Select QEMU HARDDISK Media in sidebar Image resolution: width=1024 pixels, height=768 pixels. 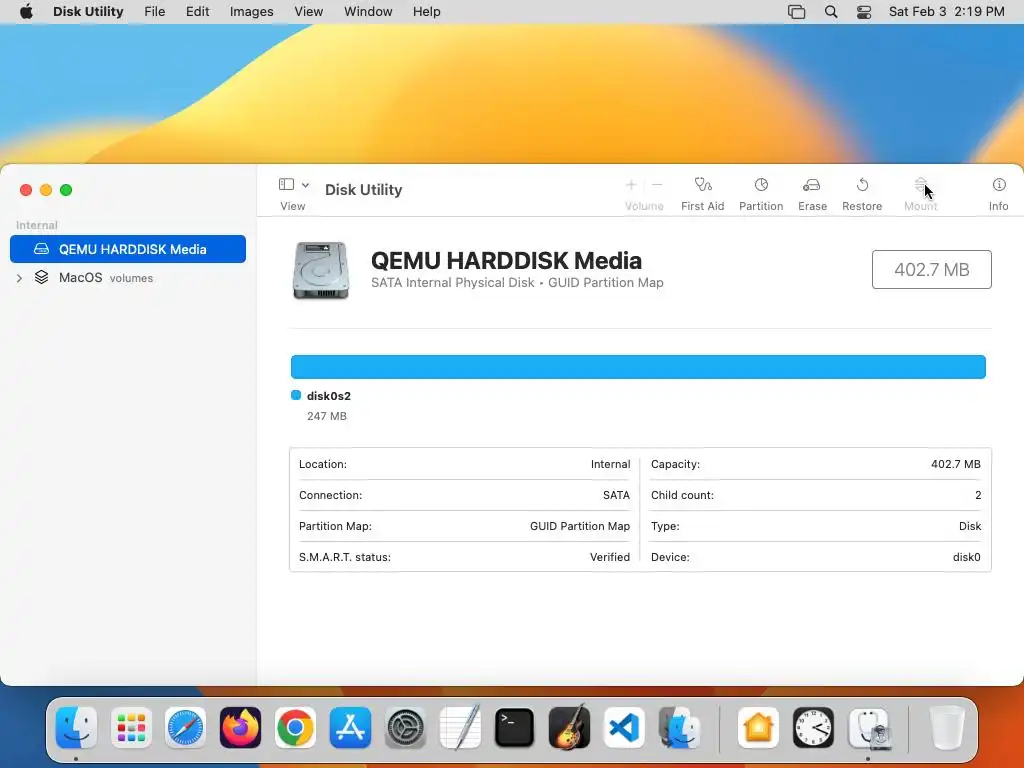point(128,249)
